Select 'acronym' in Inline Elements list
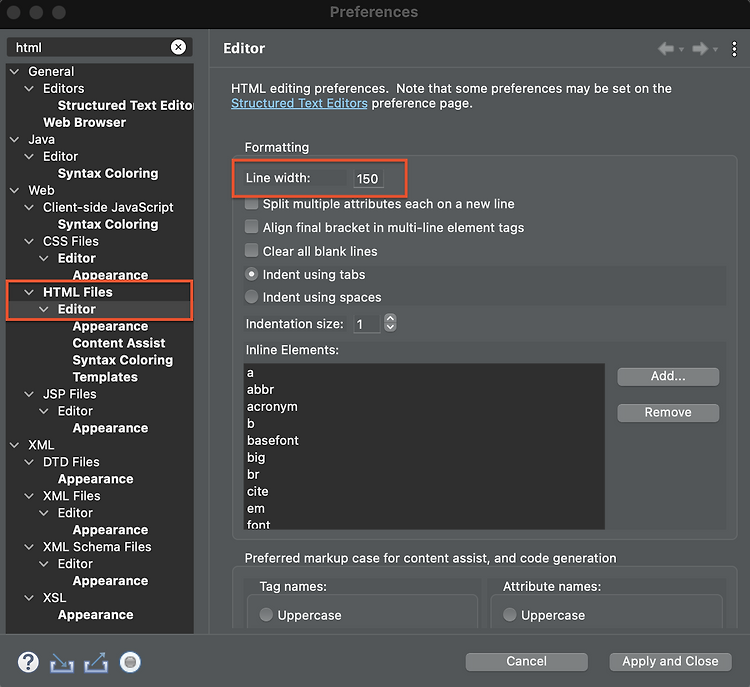 272,406
